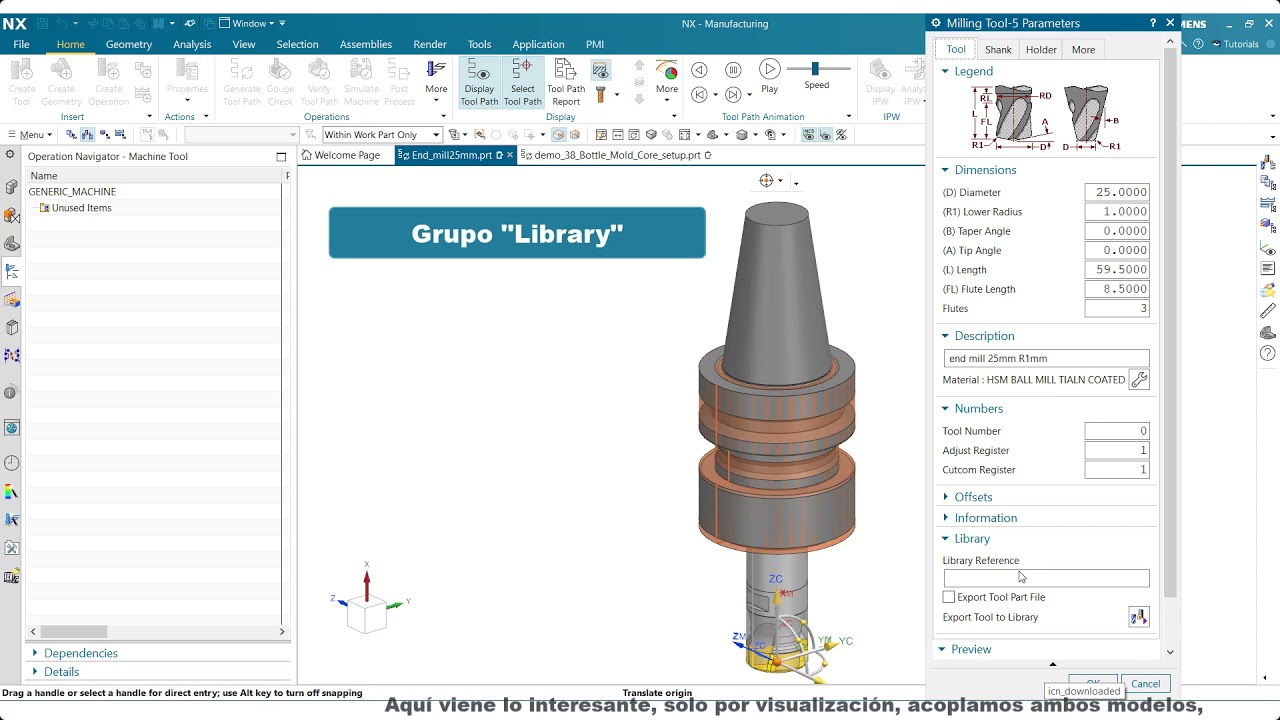Expand the Information section
The height and width of the screenshot is (720, 1280).
(945, 518)
